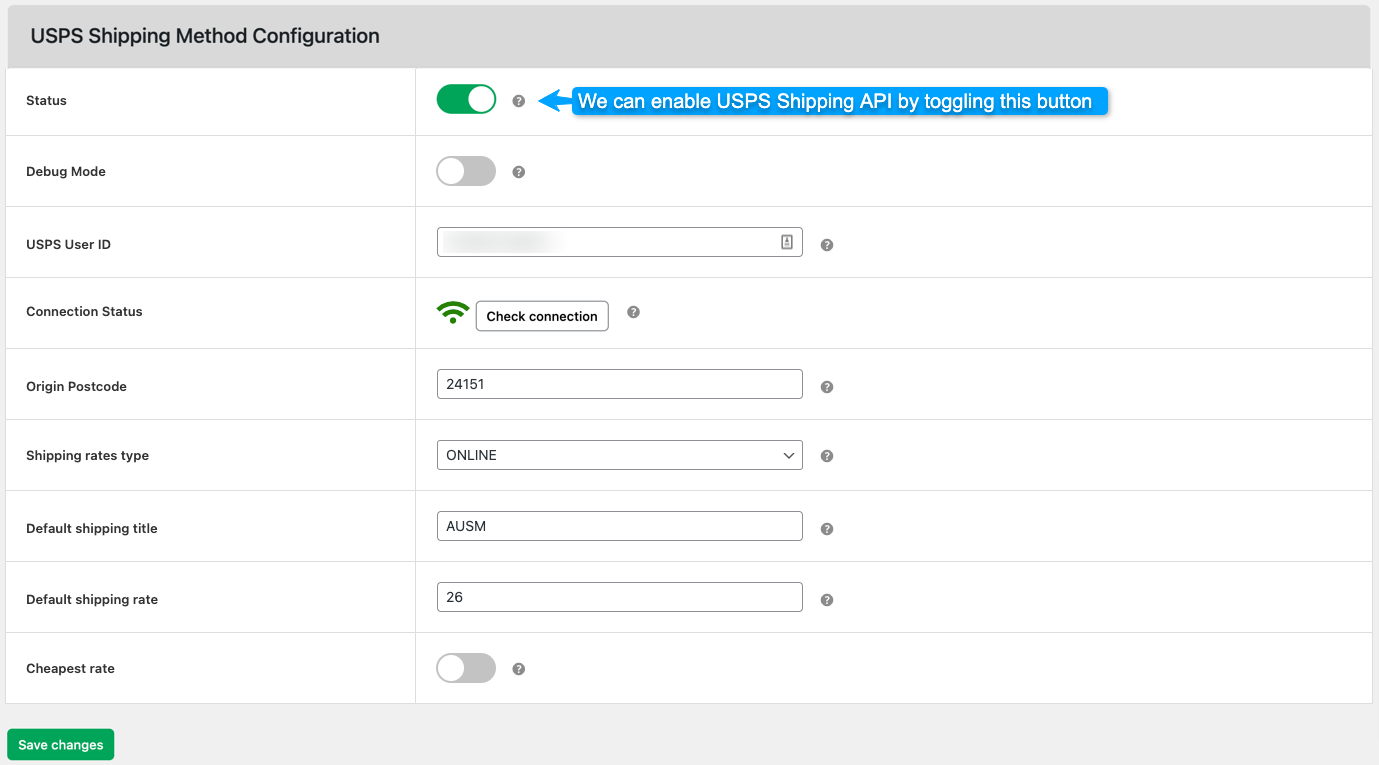
Task: View help for Shipping rates type
Action: click(x=826, y=456)
